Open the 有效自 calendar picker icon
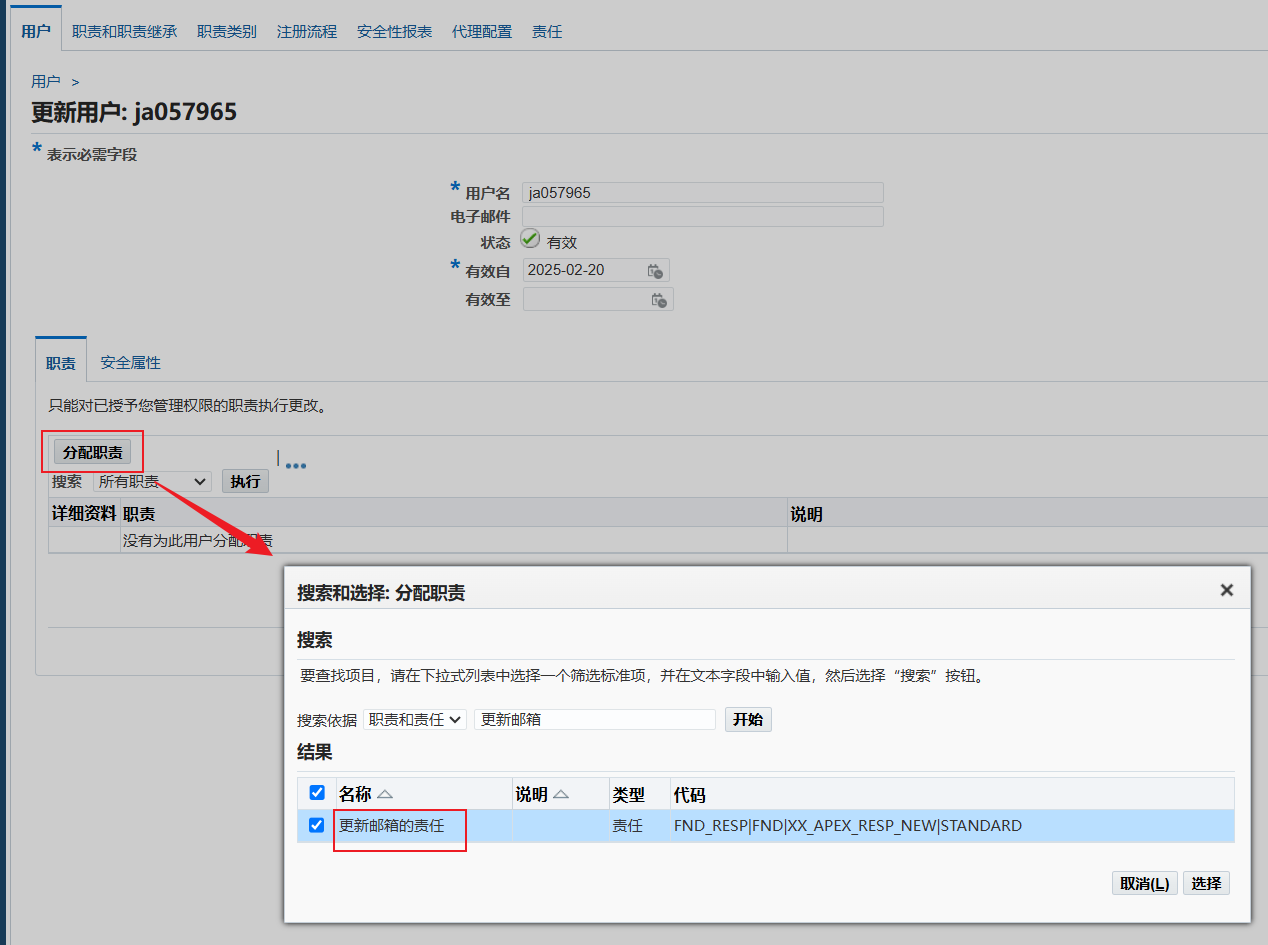The width and height of the screenshot is (1268, 945). pos(655,271)
